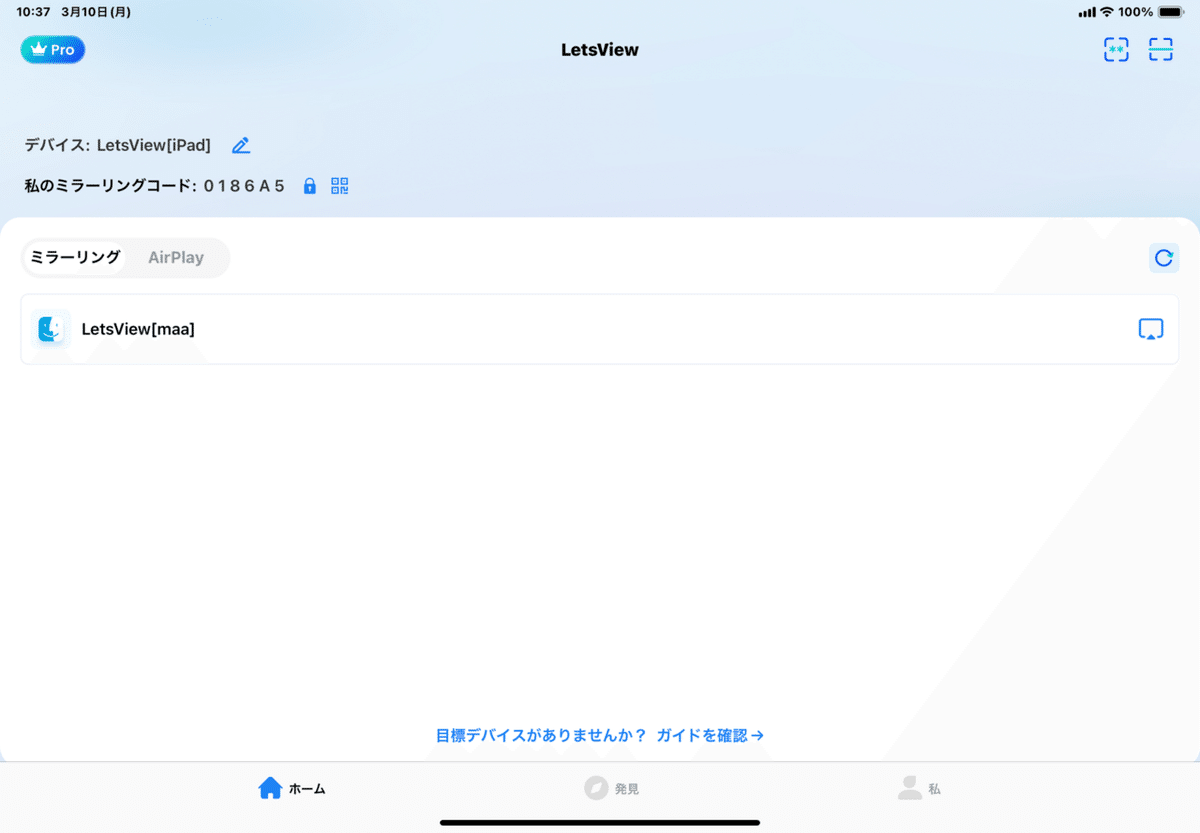Click the pencil icon to rename the device
This screenshot has width=1200, height=833.
click(x=240, y=145)
